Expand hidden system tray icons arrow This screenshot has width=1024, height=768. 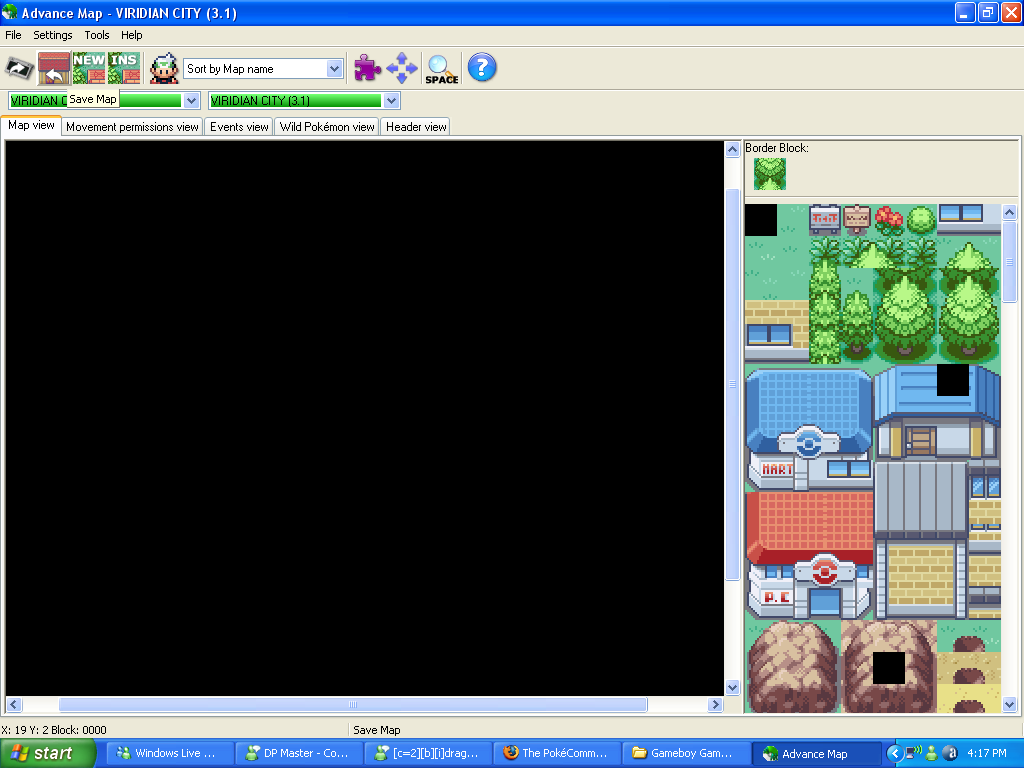(895, 754)
